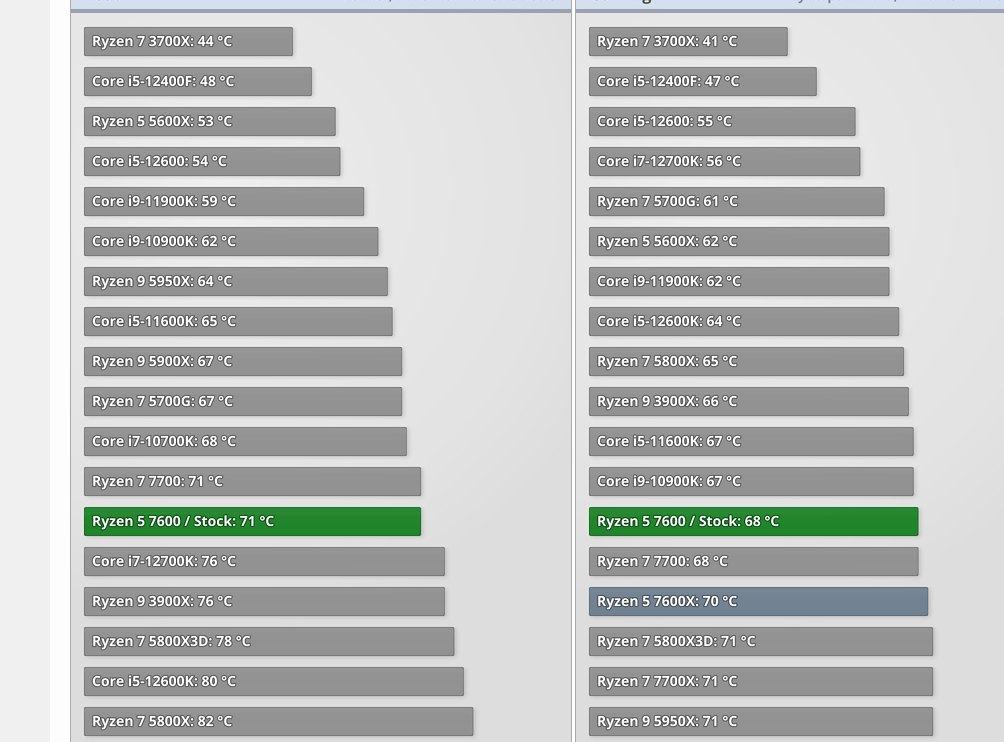Select the left chart bar Ryzen 7 5700G: 67 °C
This screenshot has width=1004, height=742.
tap(243, 401)
